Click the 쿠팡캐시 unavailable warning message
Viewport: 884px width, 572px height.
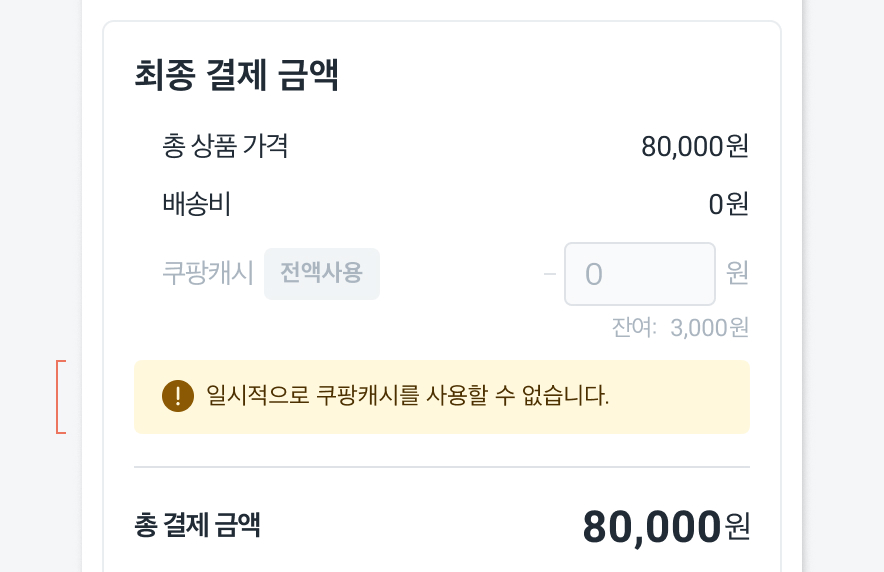[x=407, y=396]
